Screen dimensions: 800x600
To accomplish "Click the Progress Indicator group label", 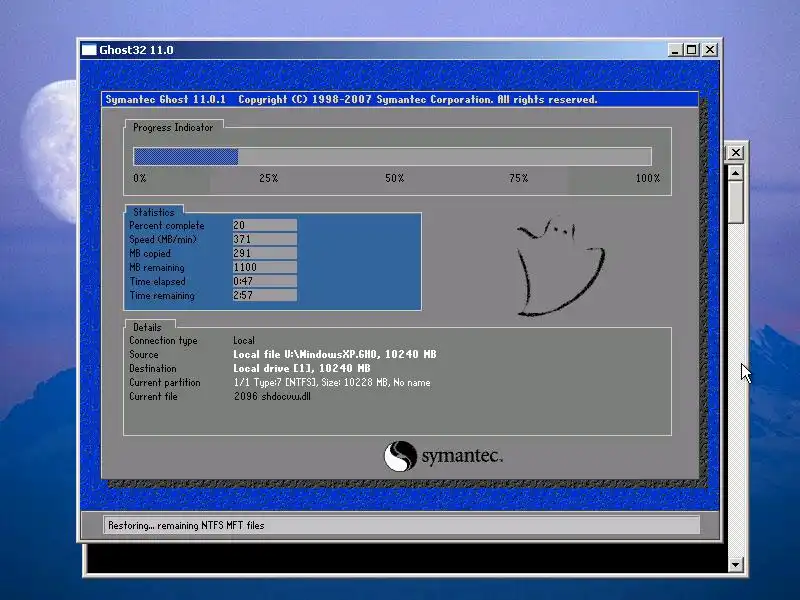I will [173, 128].
